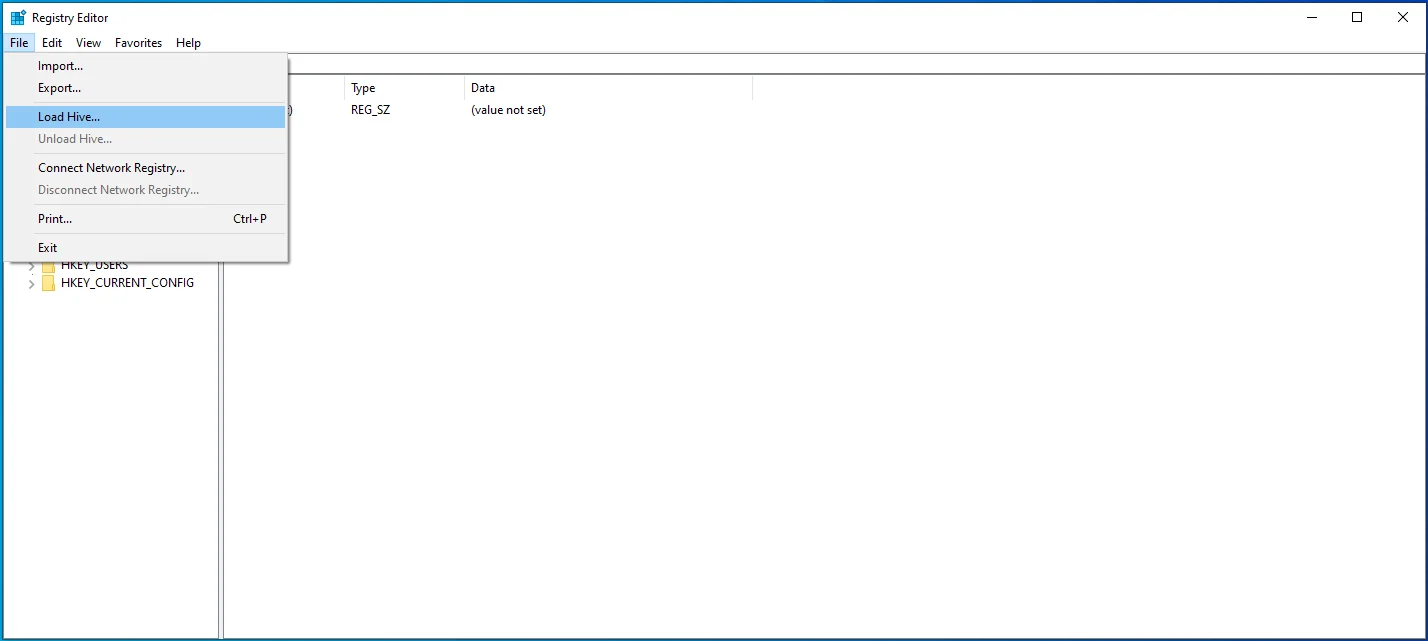Click the Type column header
The height and width of the screenshot is (641, 1428).
pos(404,88)
